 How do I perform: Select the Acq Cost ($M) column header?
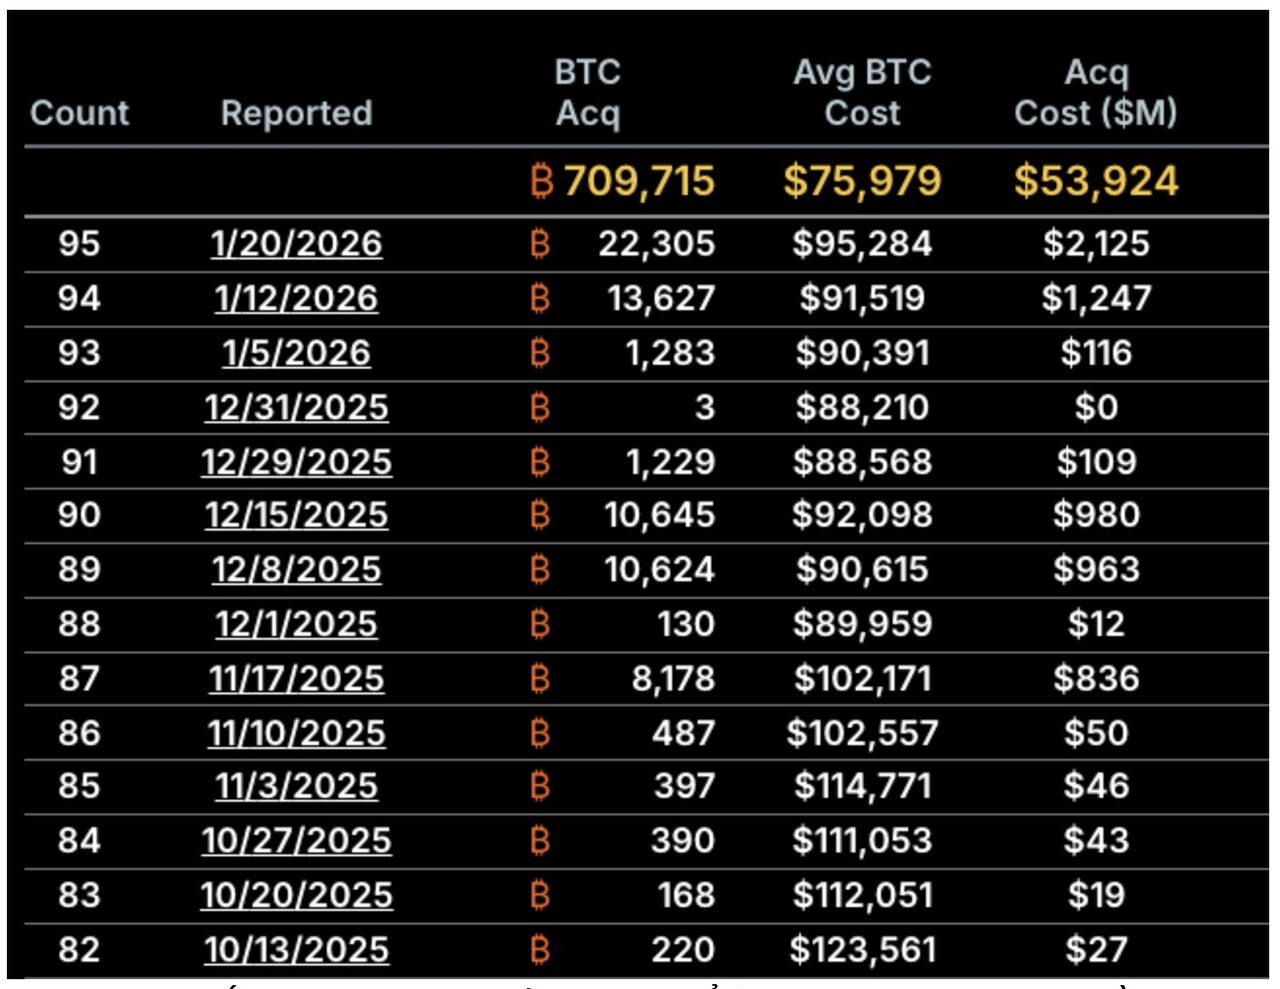click(x=1096, y=93)
